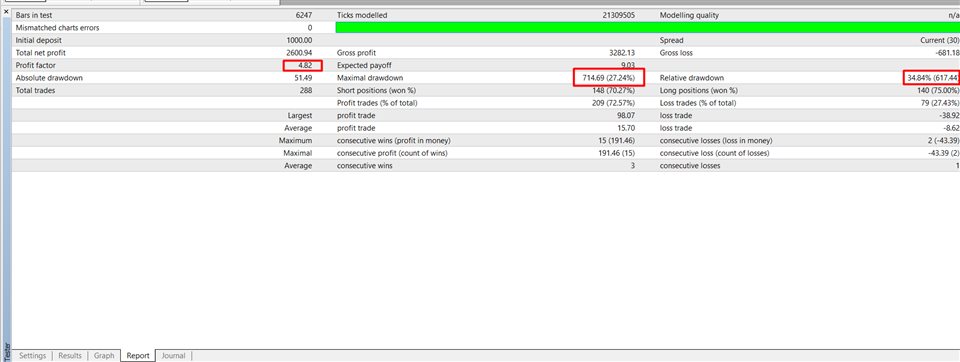Click the profit factor value 4.82
The width and height of the screenshot is (960, 362).
[305, 66]
